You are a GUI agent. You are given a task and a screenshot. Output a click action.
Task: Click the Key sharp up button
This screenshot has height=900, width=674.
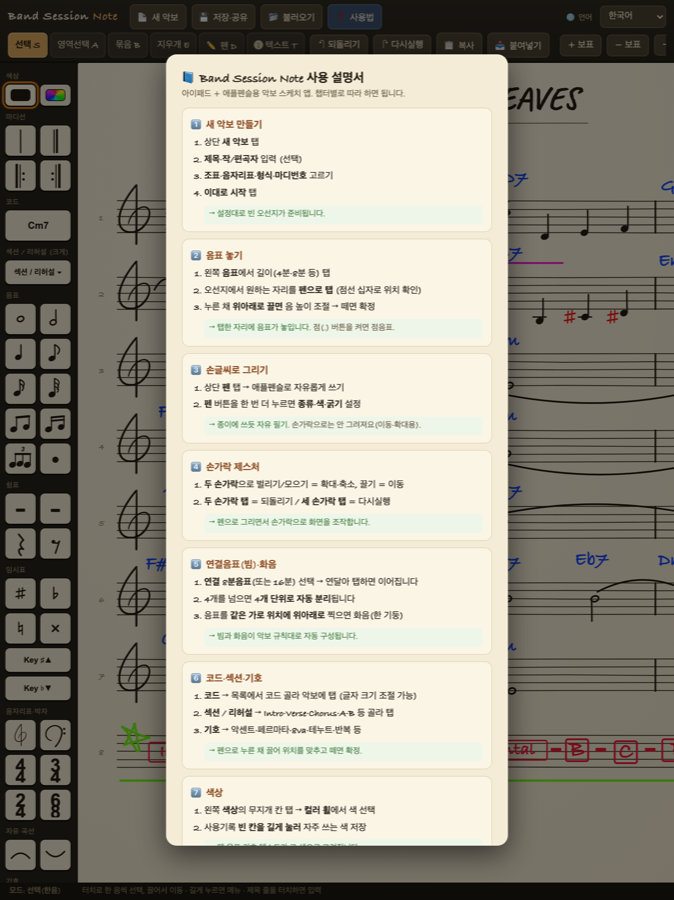tap(38, 660)
